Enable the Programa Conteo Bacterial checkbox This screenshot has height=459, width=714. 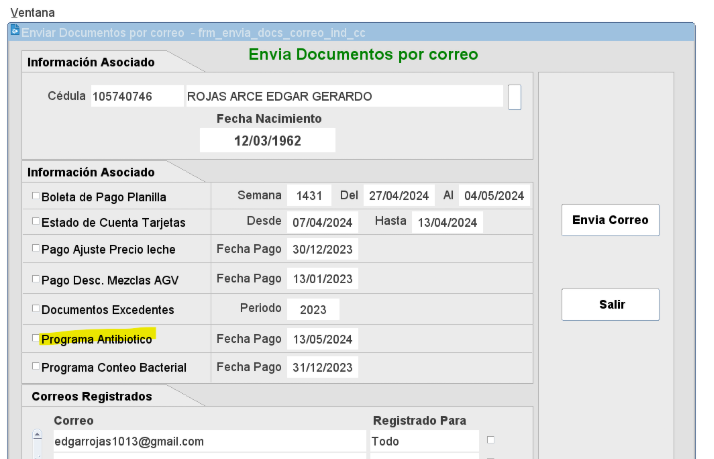pyautogui.click(x=36, y=368)
